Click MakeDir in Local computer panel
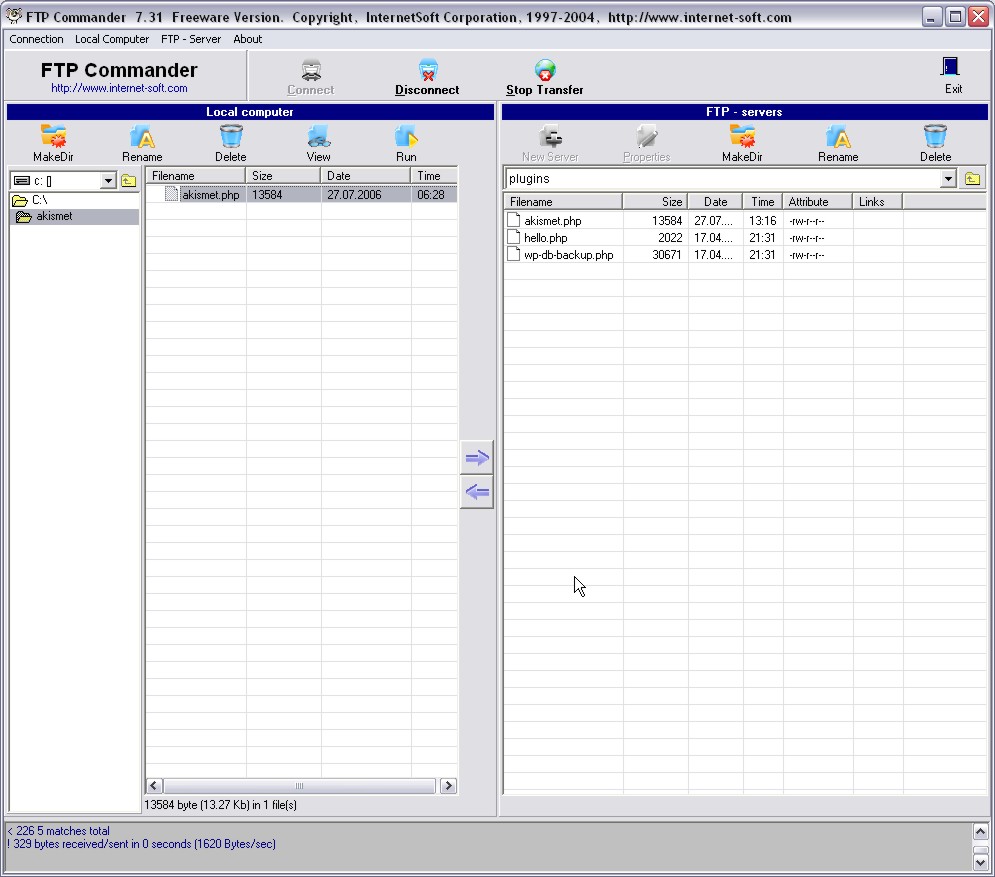The height and width of the screenshot is (877, 995). coord(53,143)
